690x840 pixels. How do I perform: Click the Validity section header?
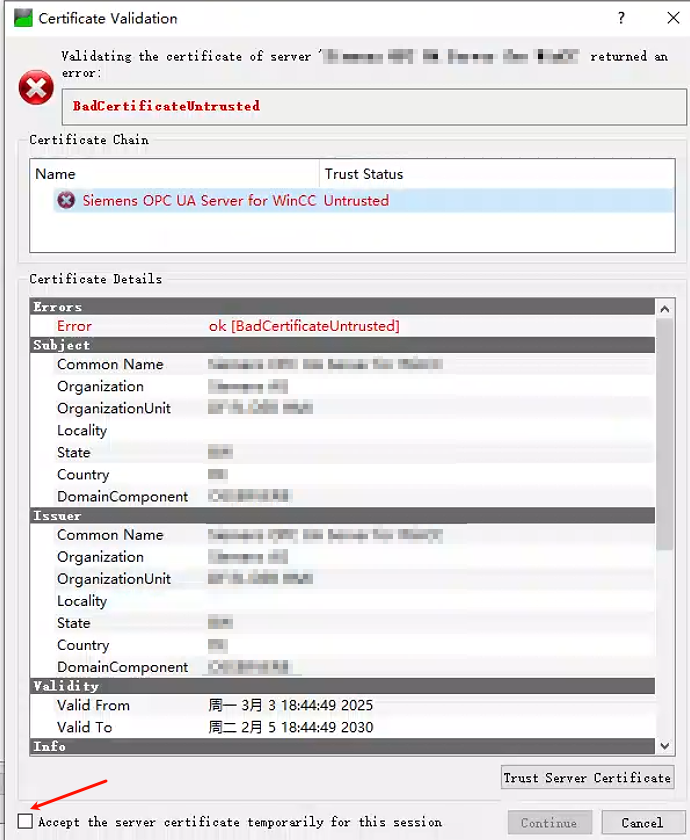point(342,686)
